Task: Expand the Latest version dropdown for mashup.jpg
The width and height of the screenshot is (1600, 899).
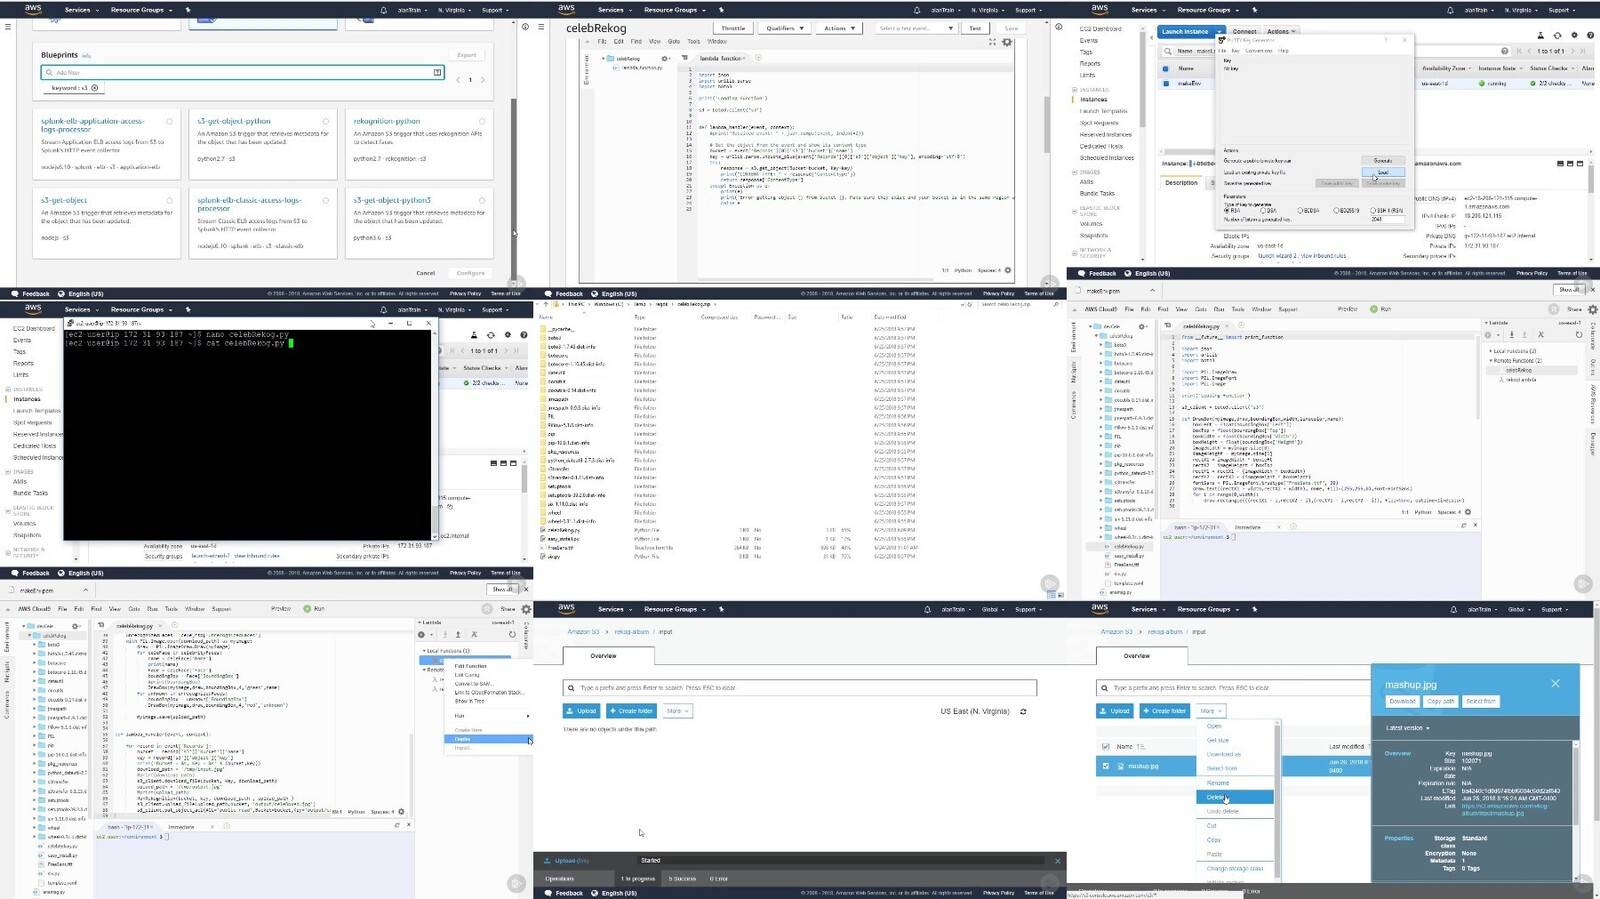Action: coord(1407,728)
